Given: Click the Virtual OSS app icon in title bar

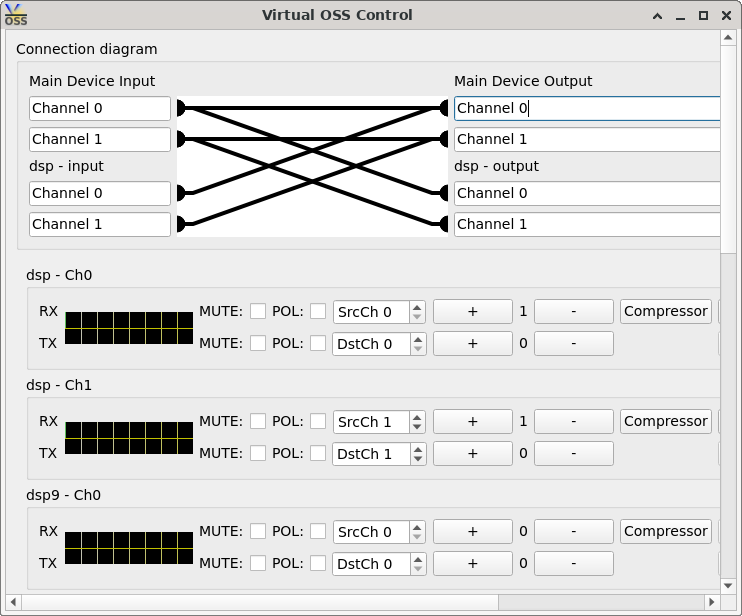Looking at the screenshot, I should point(16,15).
